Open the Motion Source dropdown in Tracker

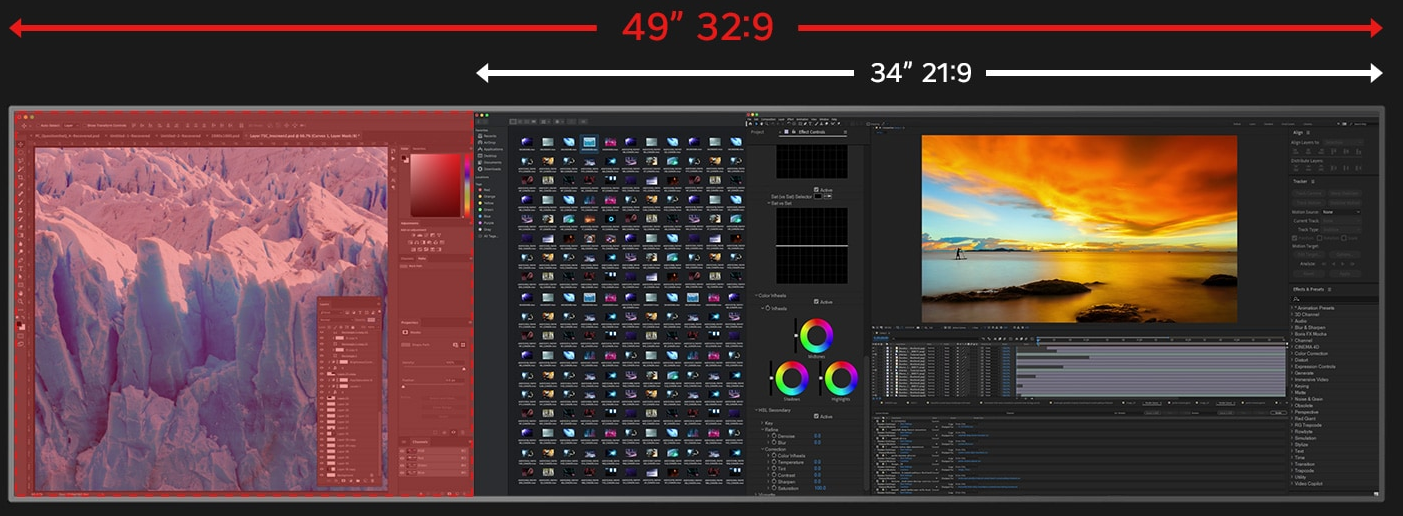[x=1340, y=212]
